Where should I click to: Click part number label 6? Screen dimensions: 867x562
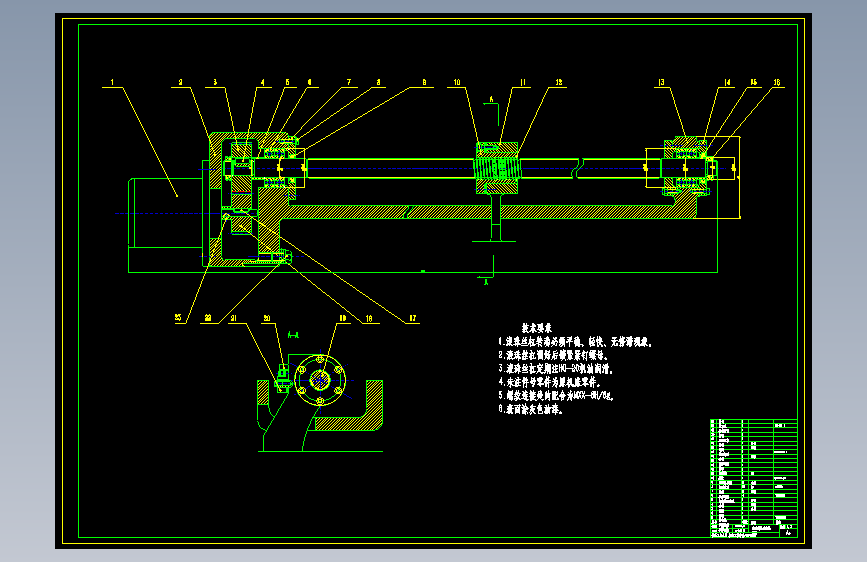(x=309, y=82)
